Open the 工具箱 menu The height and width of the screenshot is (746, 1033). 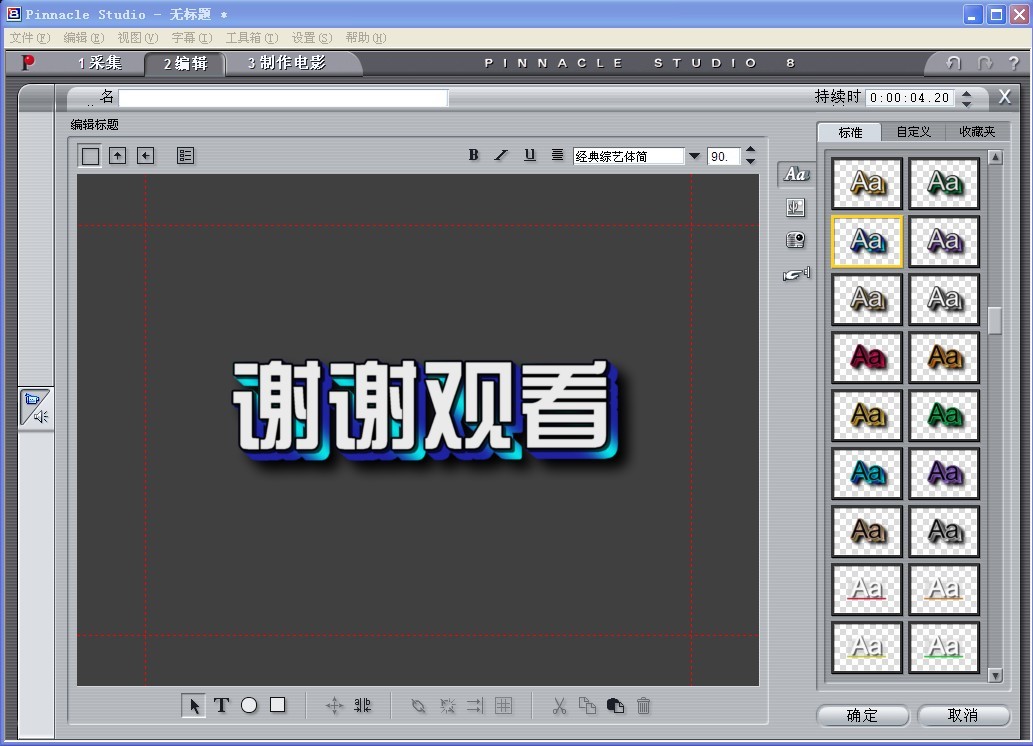[251, 38]
